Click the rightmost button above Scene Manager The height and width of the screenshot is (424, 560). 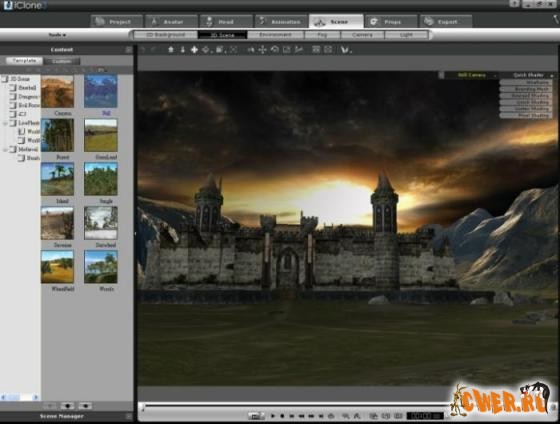click(x=85, y=406)
